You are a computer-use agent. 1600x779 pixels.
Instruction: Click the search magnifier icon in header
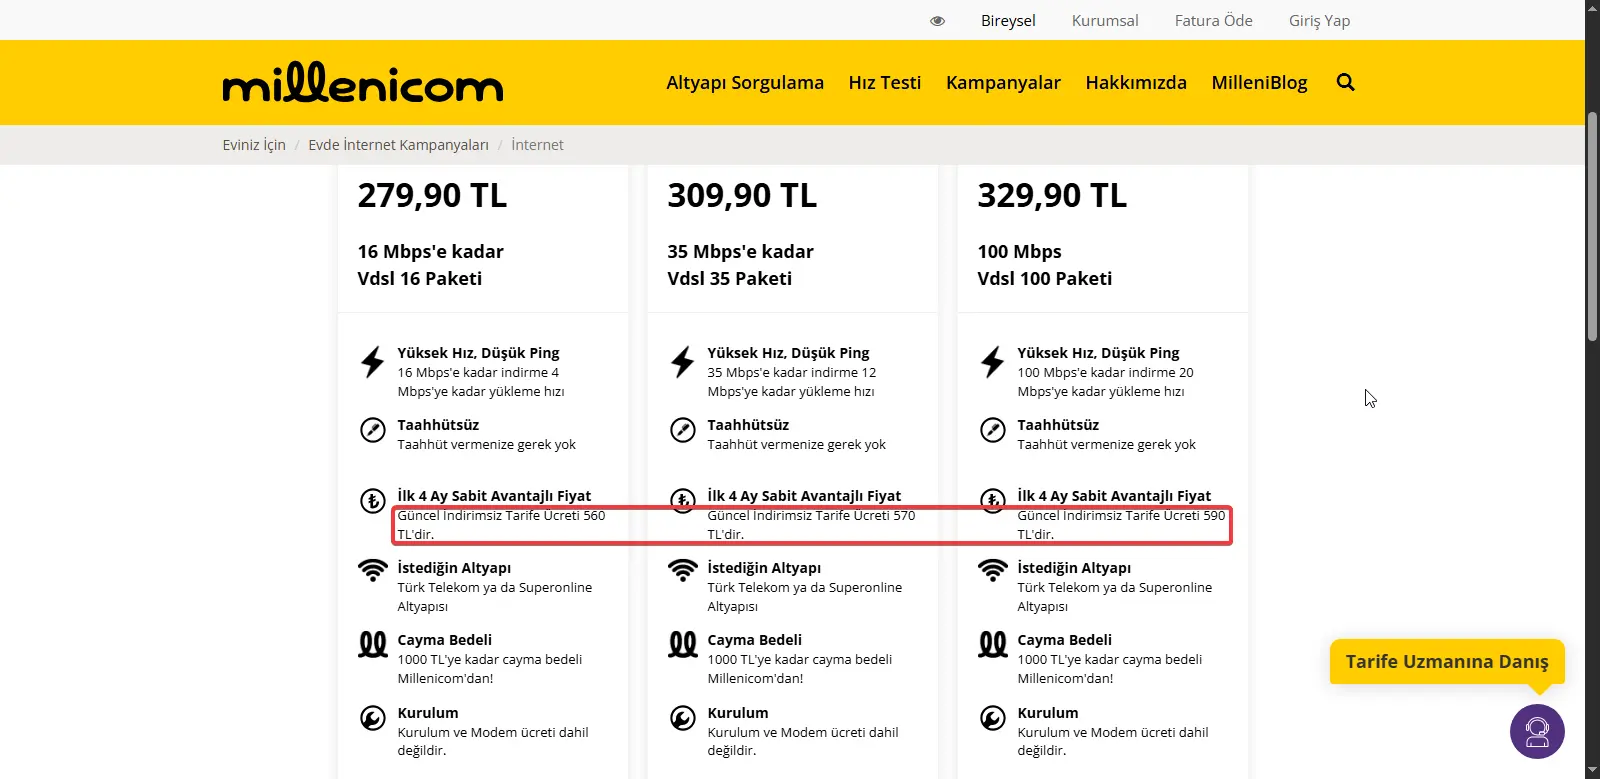click(x=1345, y=82)
